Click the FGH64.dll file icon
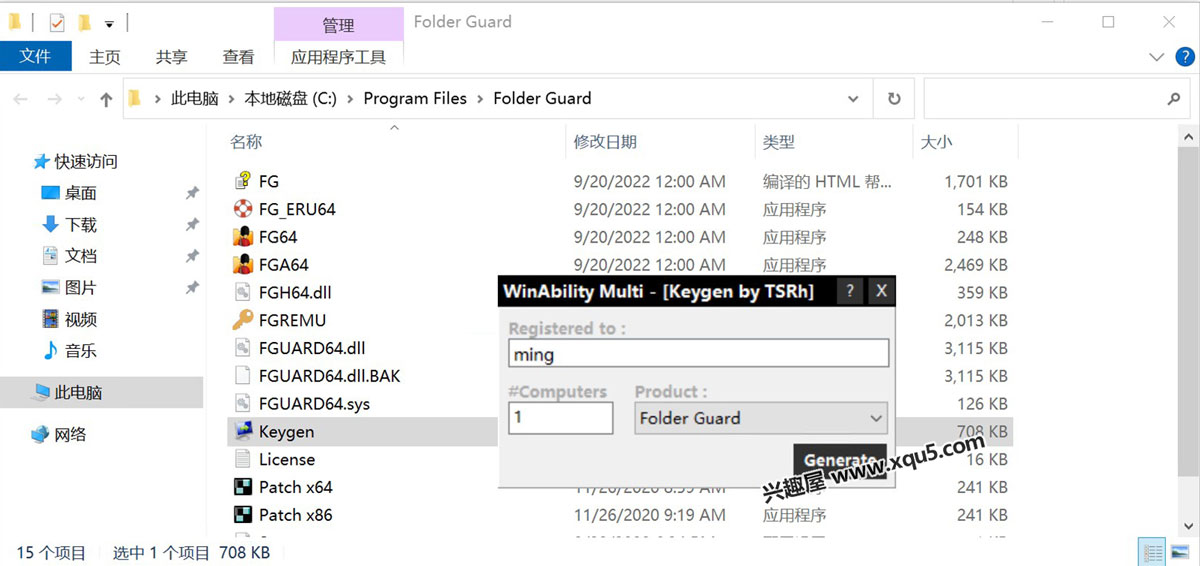The width and height of the screenshot is (1200, 566). (242, 293)
